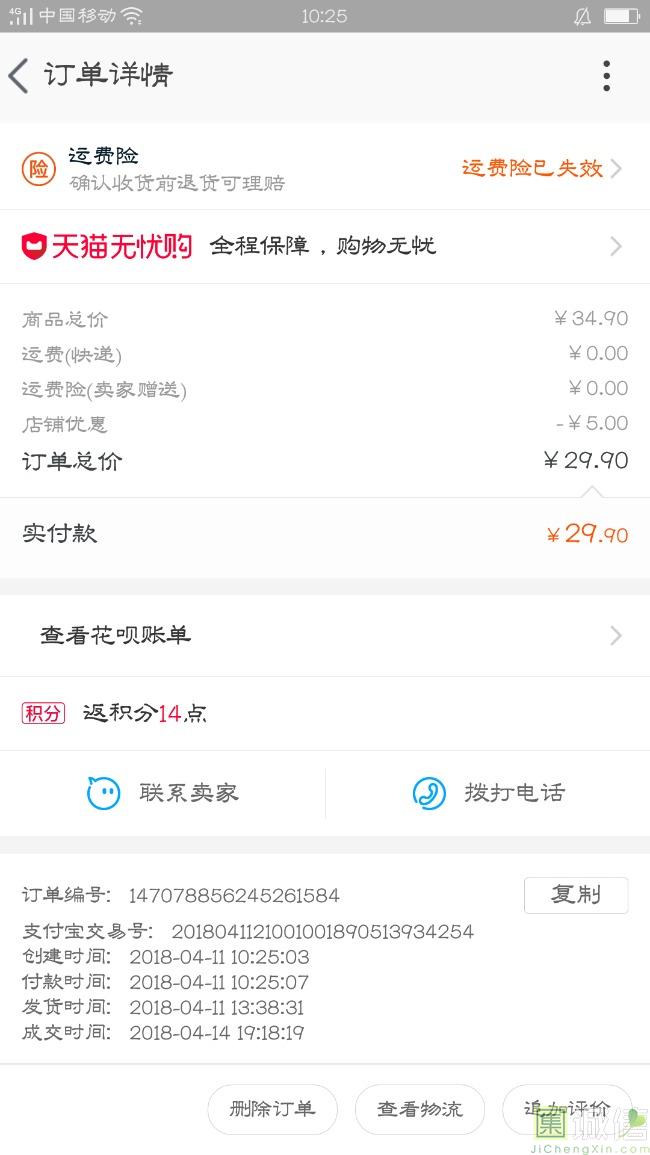
Task: Expand the 天猫无忧购 row chevron
Action: (616, 246)
